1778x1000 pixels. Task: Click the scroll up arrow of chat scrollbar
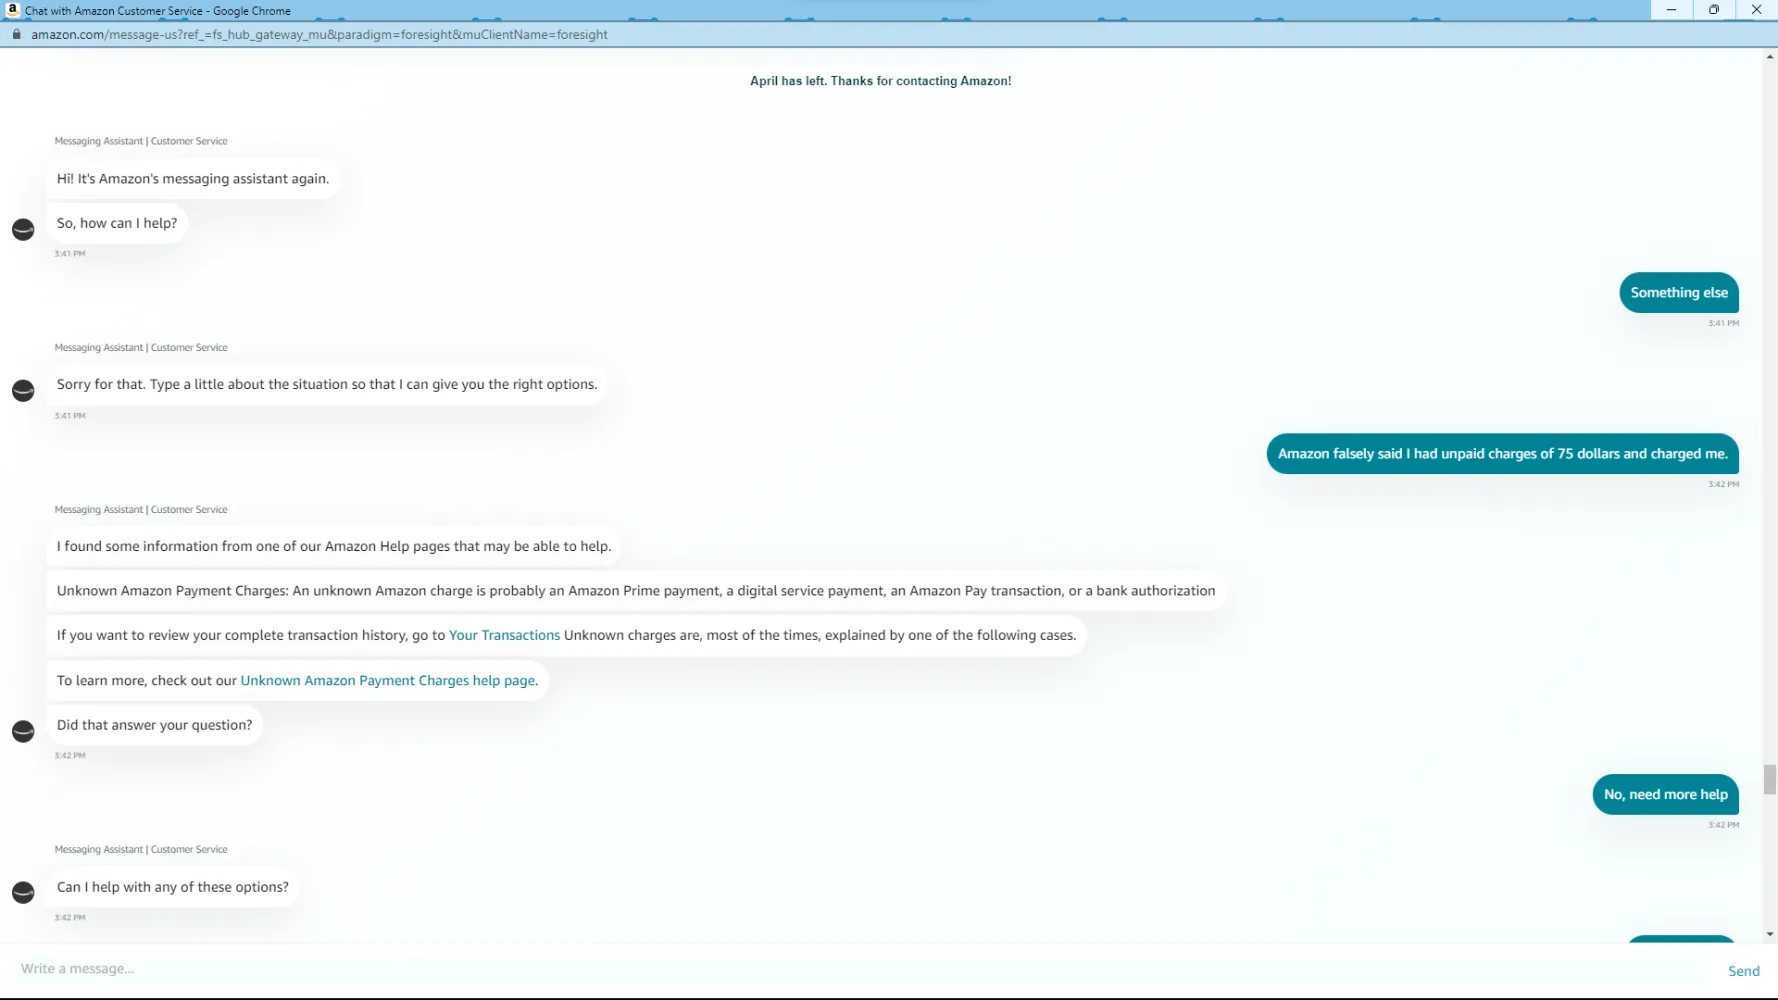coord(1770,57)
